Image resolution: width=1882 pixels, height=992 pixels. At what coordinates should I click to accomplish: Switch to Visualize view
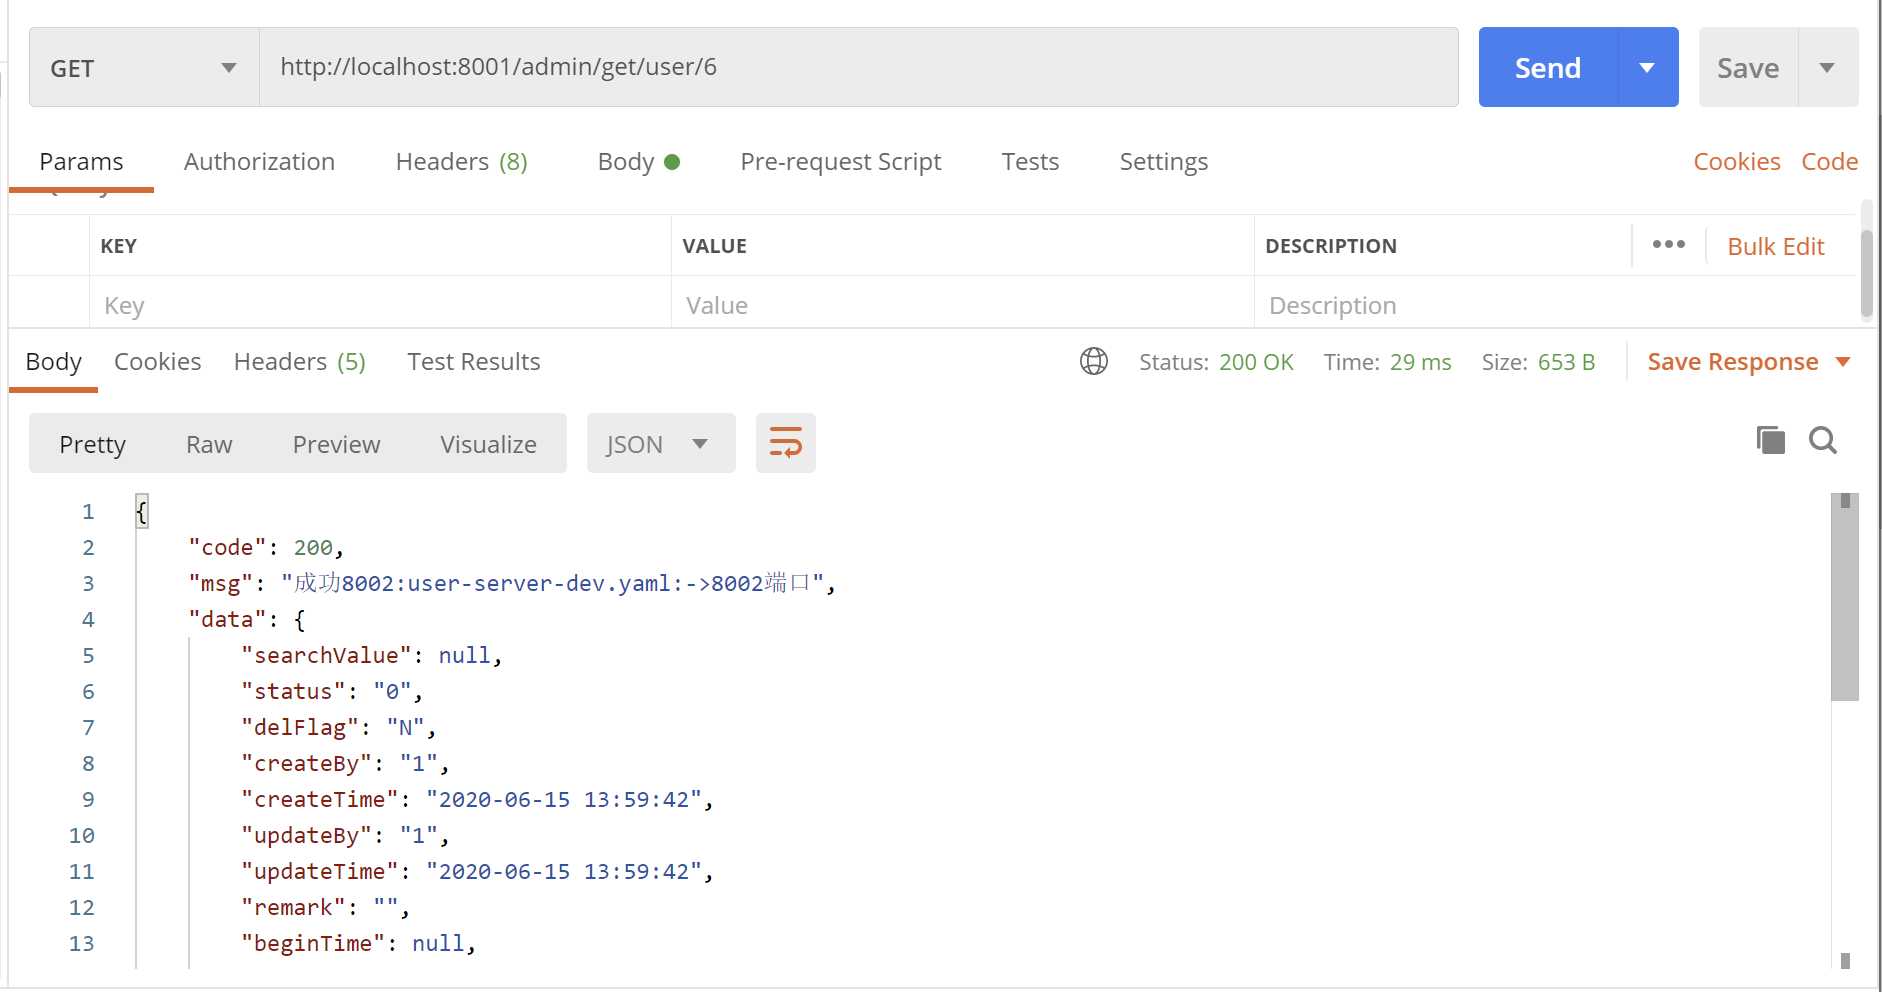pyautogui.click(x=488, y=444)
